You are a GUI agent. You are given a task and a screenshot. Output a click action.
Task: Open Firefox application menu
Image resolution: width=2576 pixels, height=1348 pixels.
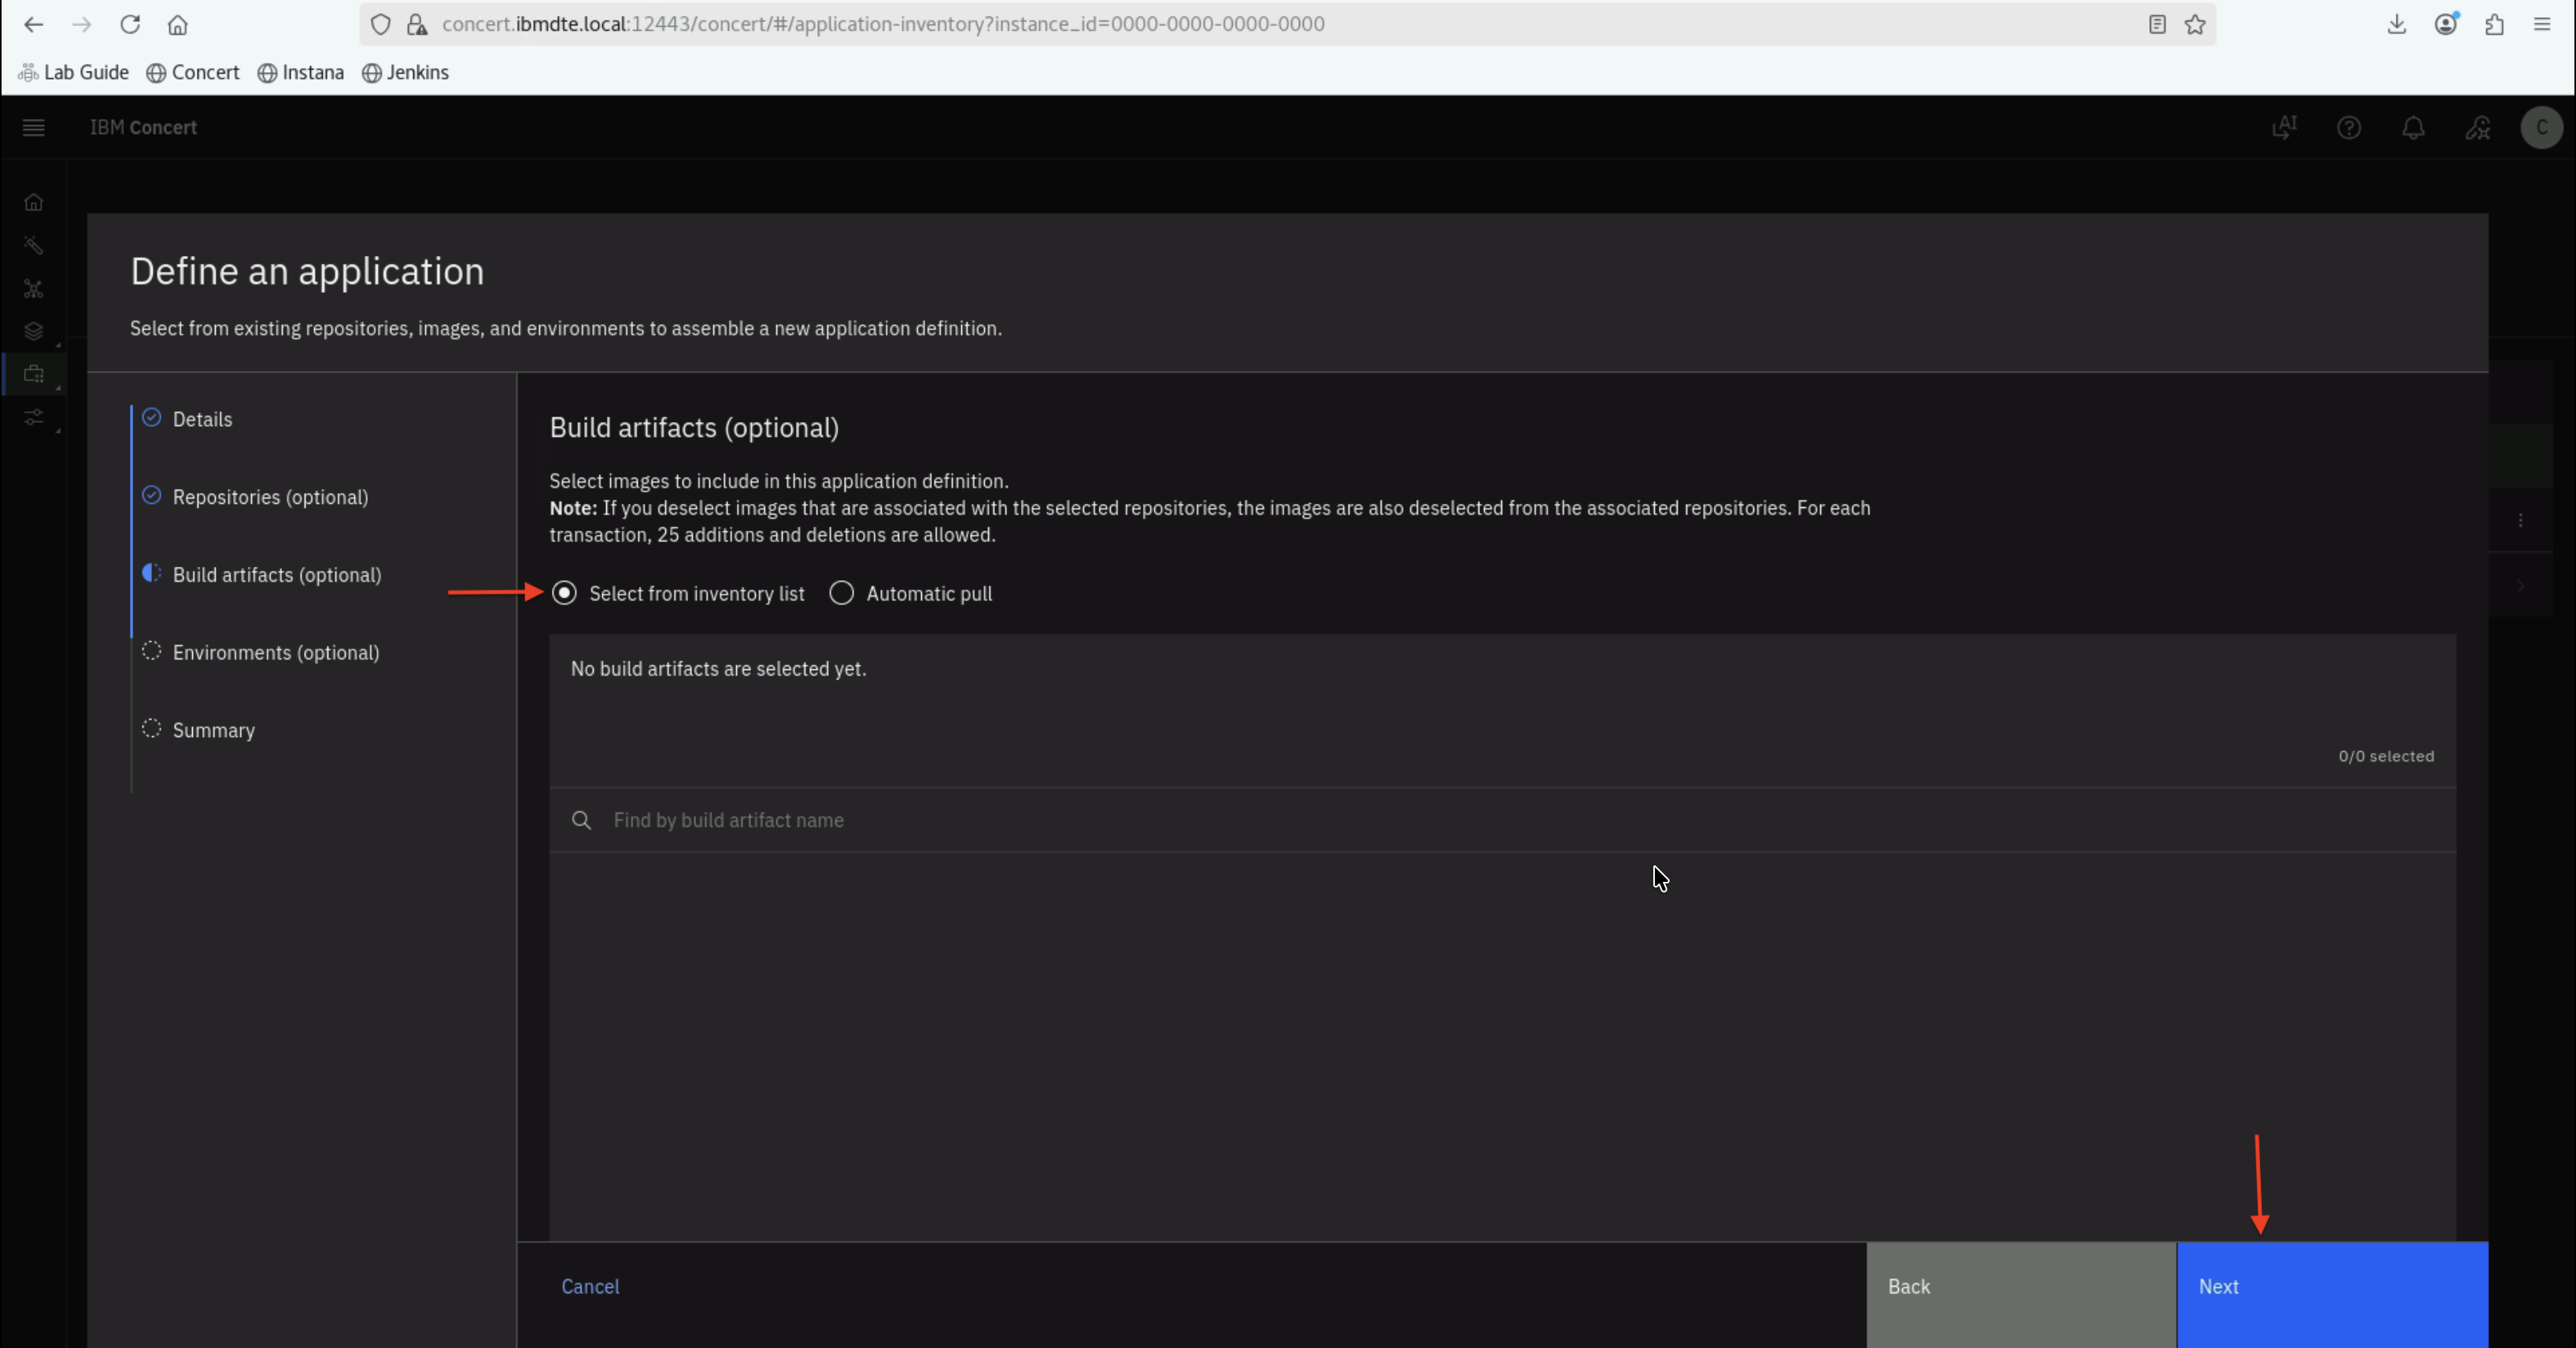(2542, 25)
